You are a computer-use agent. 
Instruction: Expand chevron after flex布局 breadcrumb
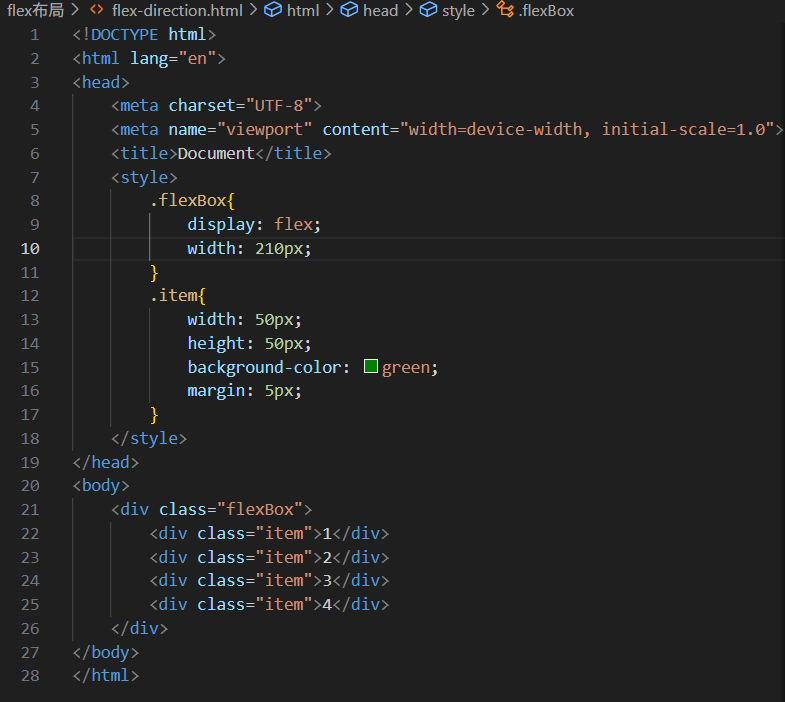75,10
